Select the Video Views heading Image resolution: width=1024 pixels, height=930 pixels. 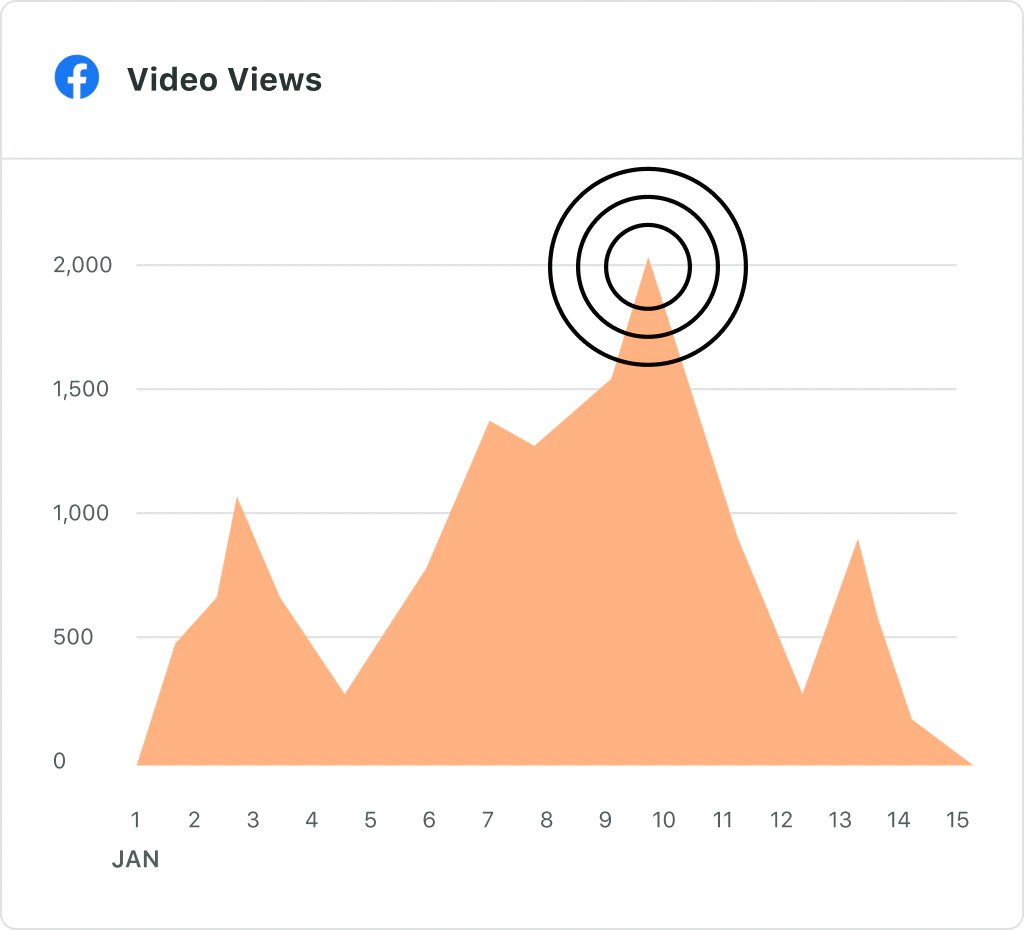click(x=224, y=80)
